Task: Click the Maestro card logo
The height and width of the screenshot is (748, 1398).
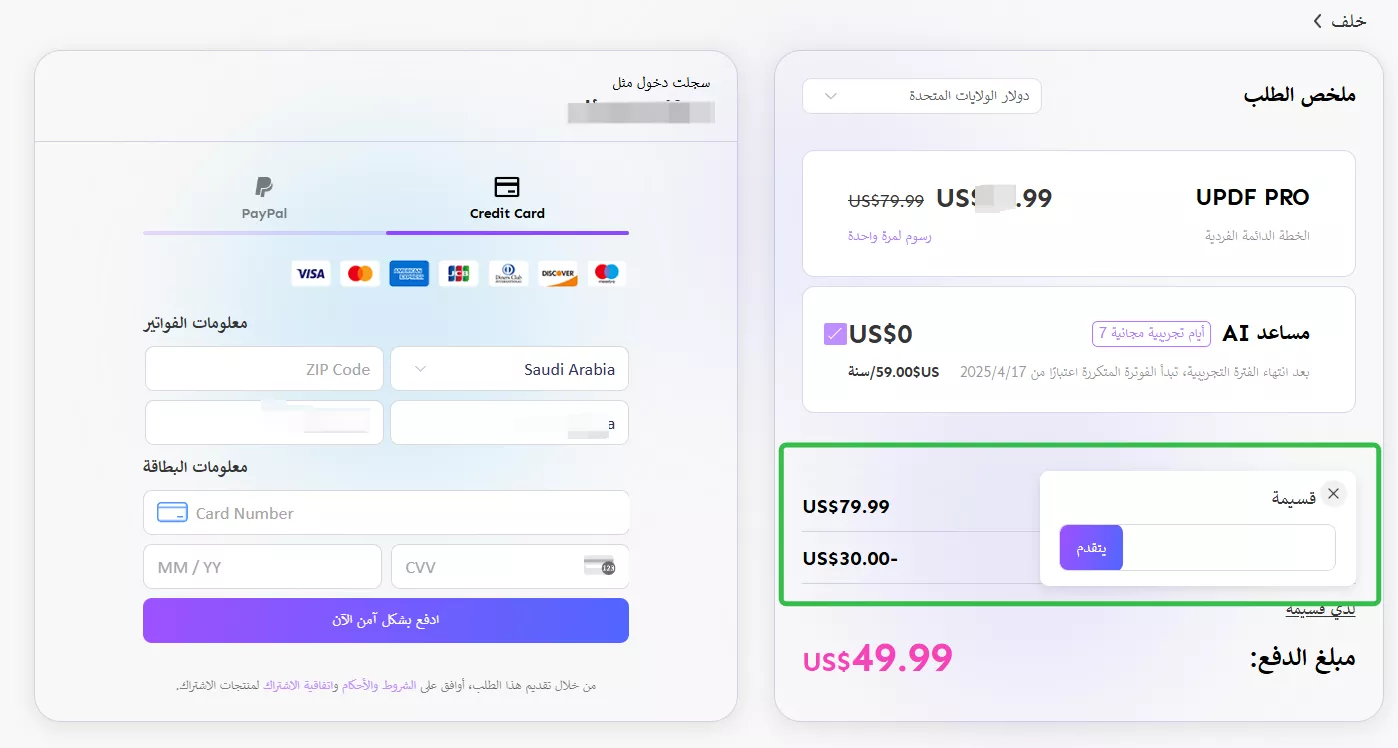Action: tap(607, 273)
